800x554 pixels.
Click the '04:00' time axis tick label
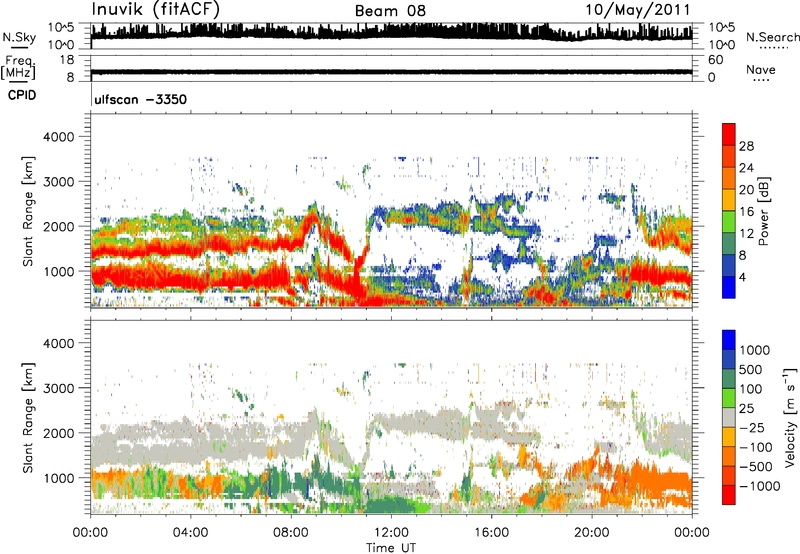click(x=190, y=533)
